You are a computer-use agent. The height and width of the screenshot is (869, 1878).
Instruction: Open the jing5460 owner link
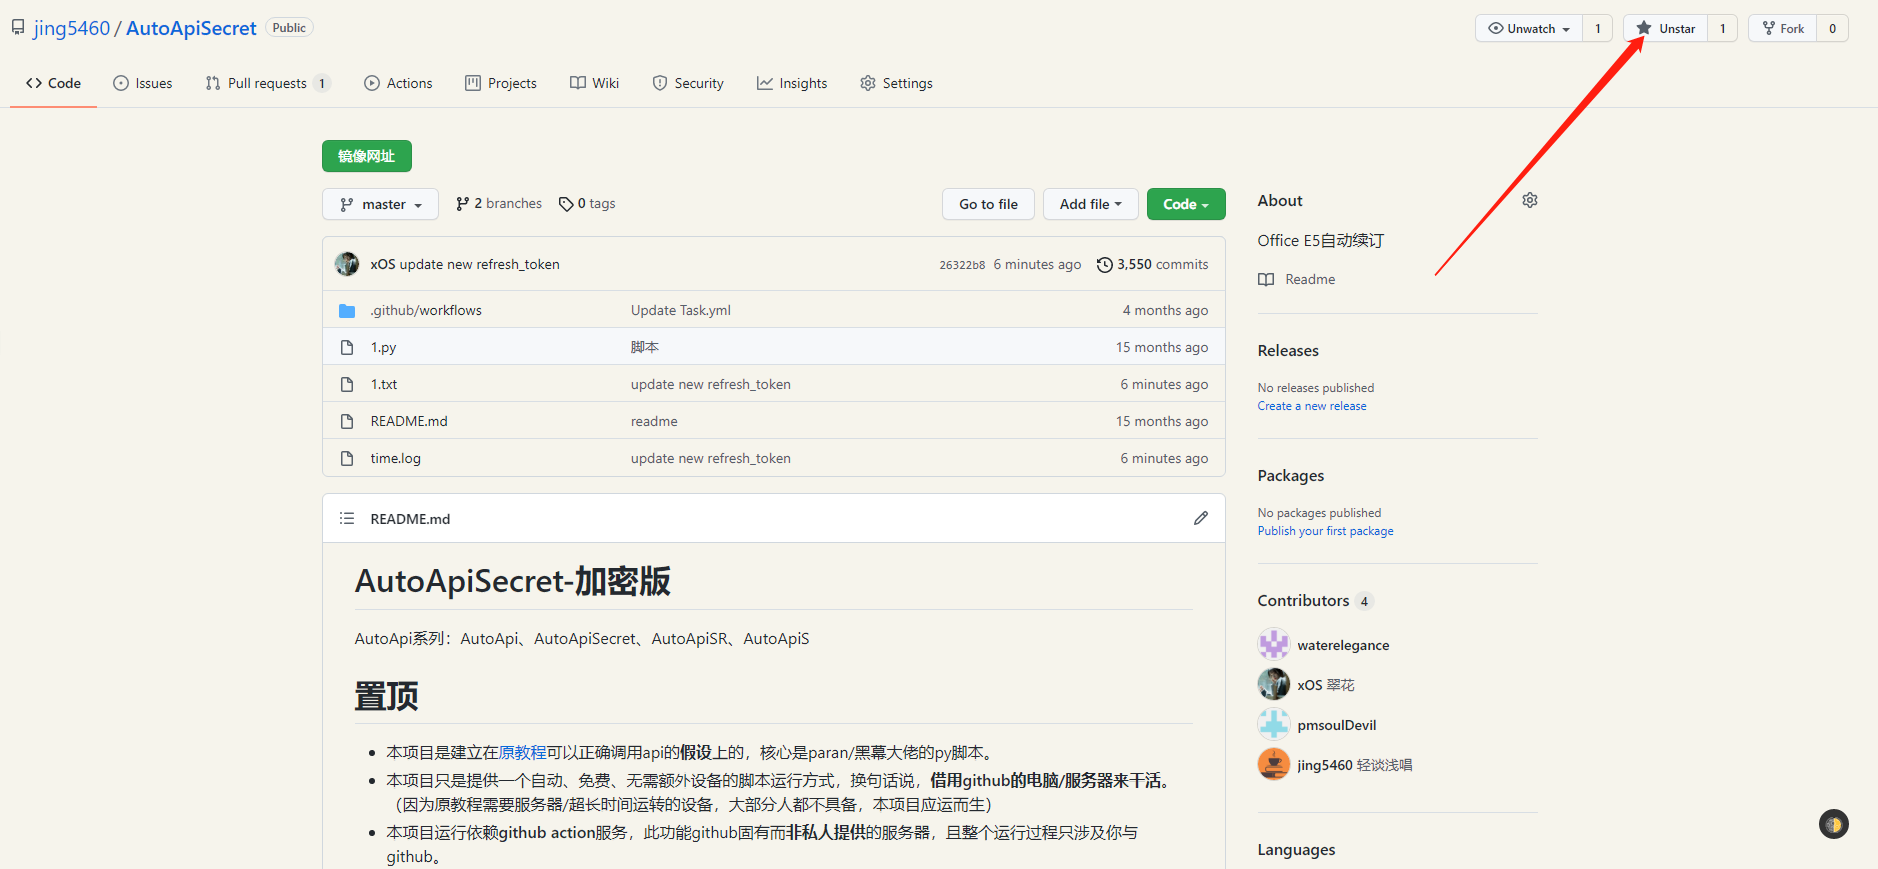pyautogui.click(x=72, y=28)
